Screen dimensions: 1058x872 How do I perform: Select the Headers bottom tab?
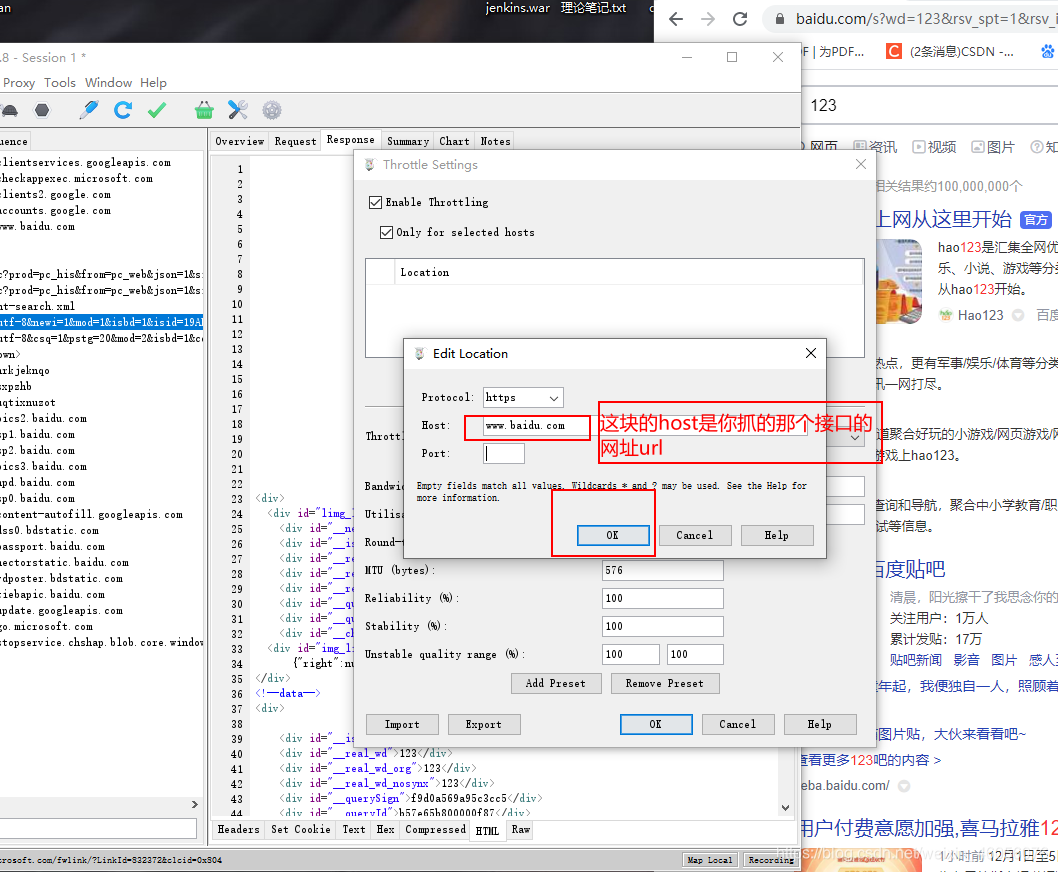238,829
